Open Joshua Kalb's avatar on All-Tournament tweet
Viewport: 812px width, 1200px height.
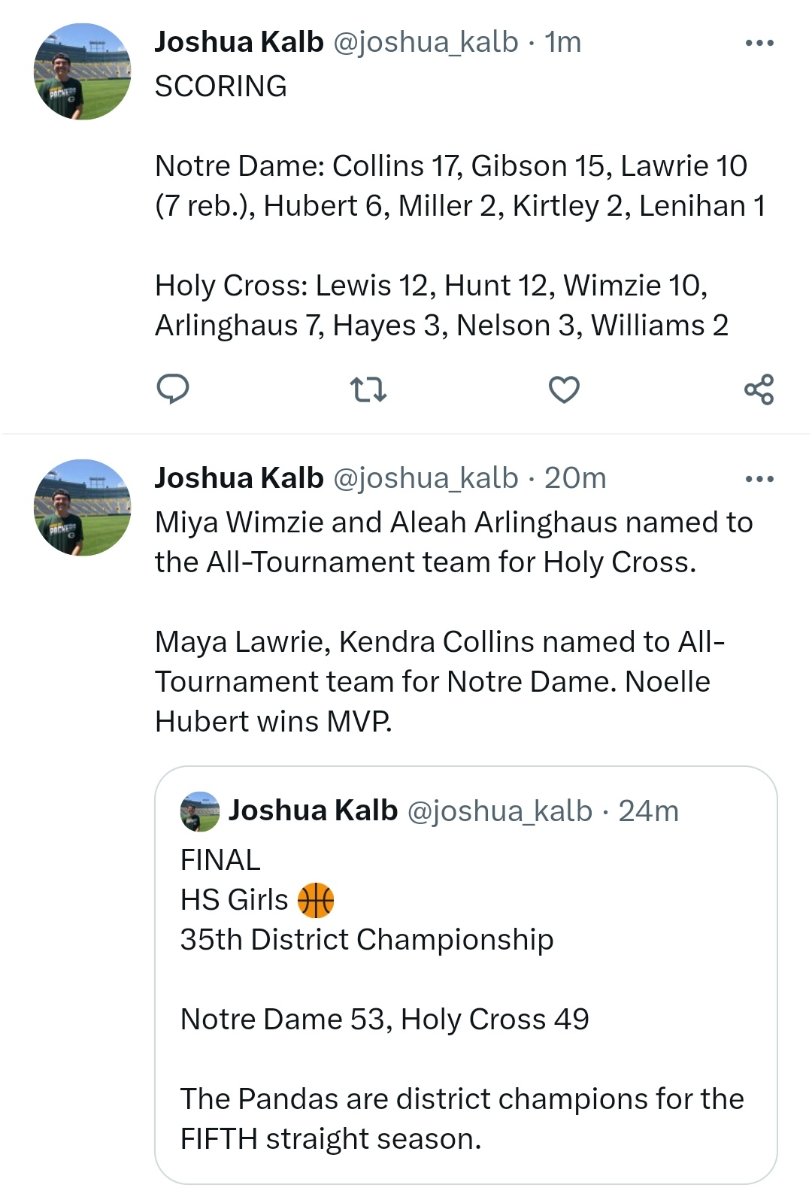click(83, 509)
